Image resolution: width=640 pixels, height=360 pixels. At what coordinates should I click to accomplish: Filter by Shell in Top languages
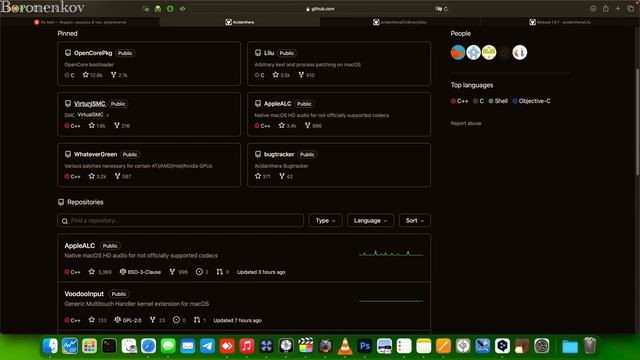click(x=498, y=101)
